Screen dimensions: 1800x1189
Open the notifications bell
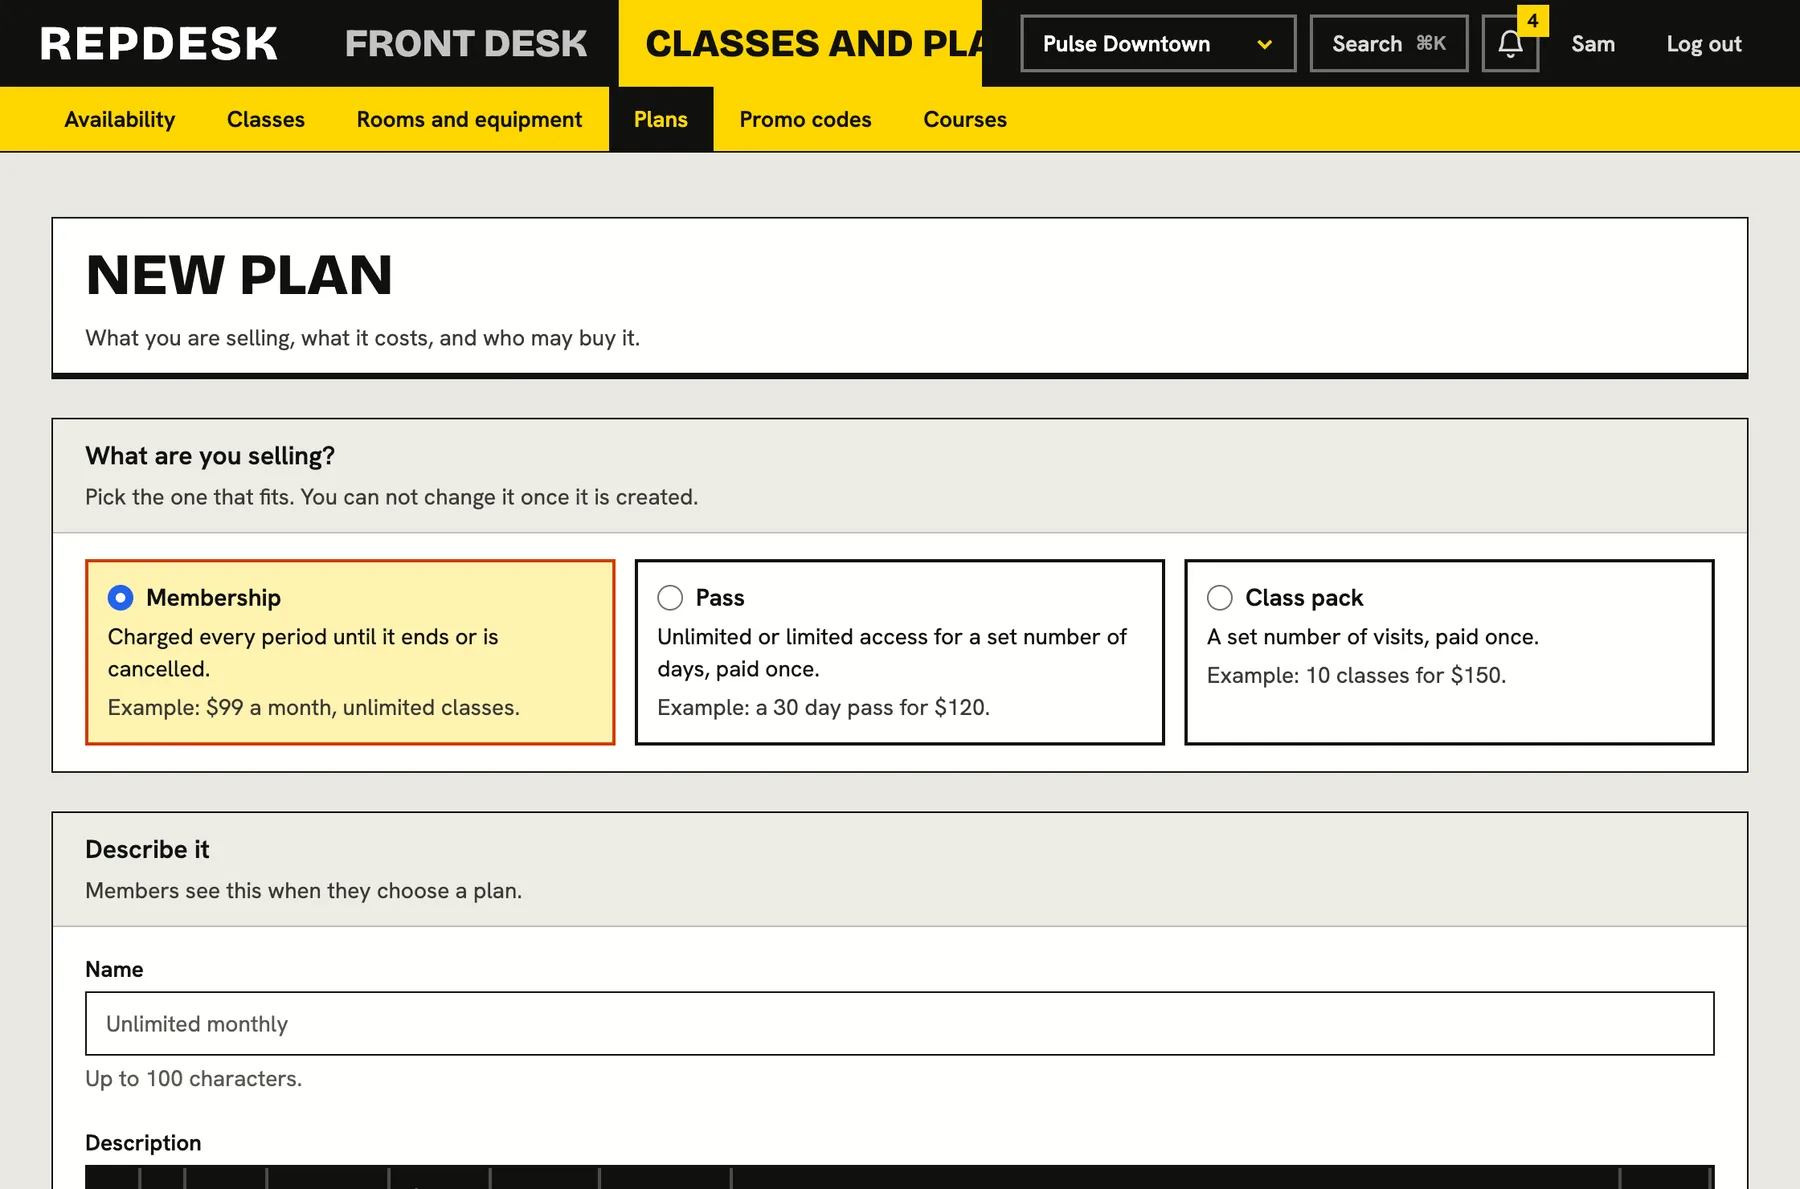tap(1510, 44)
